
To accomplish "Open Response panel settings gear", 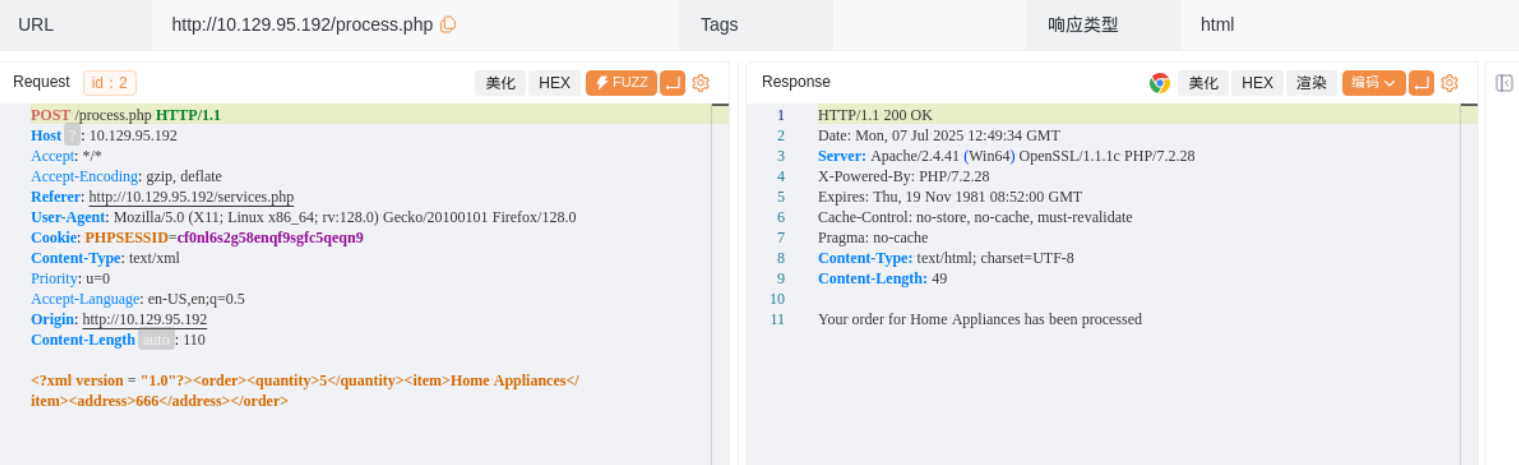I will [x=1449, y=83].
